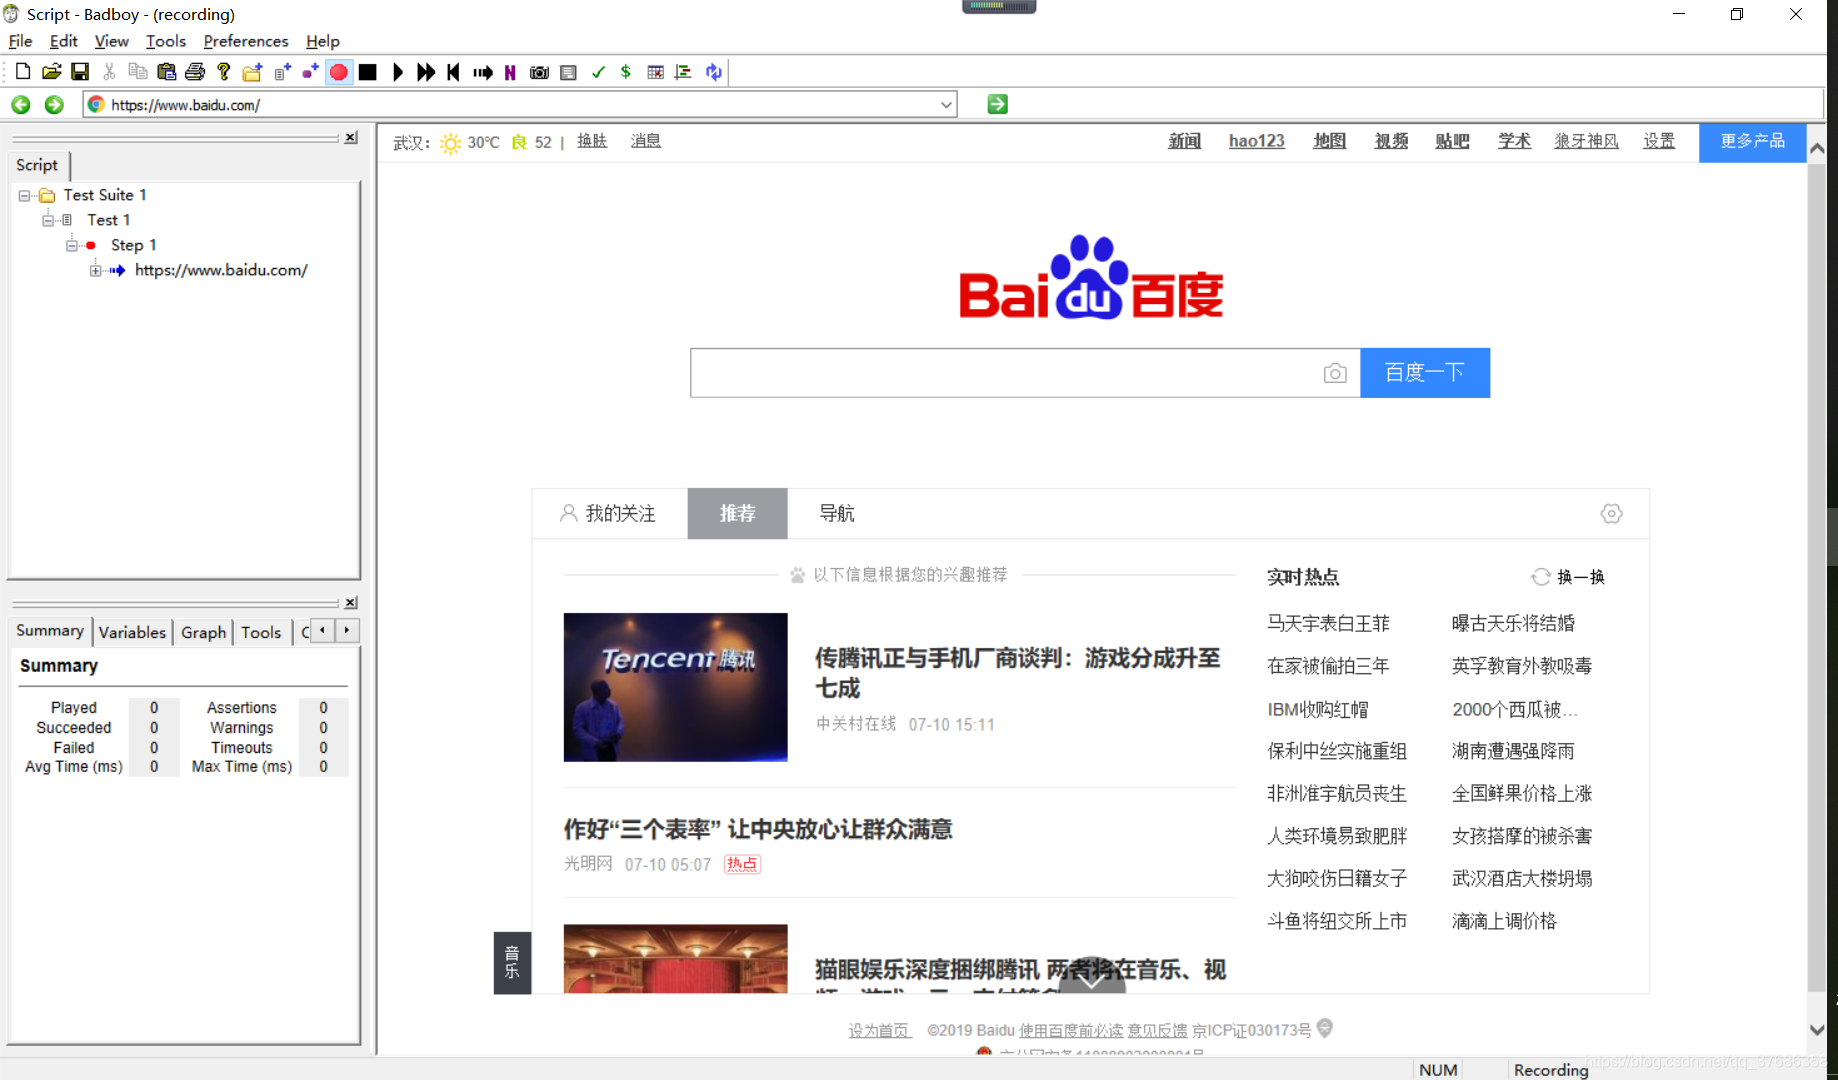Expand the https://www.baidu.com/ request node

pos(95,270)
